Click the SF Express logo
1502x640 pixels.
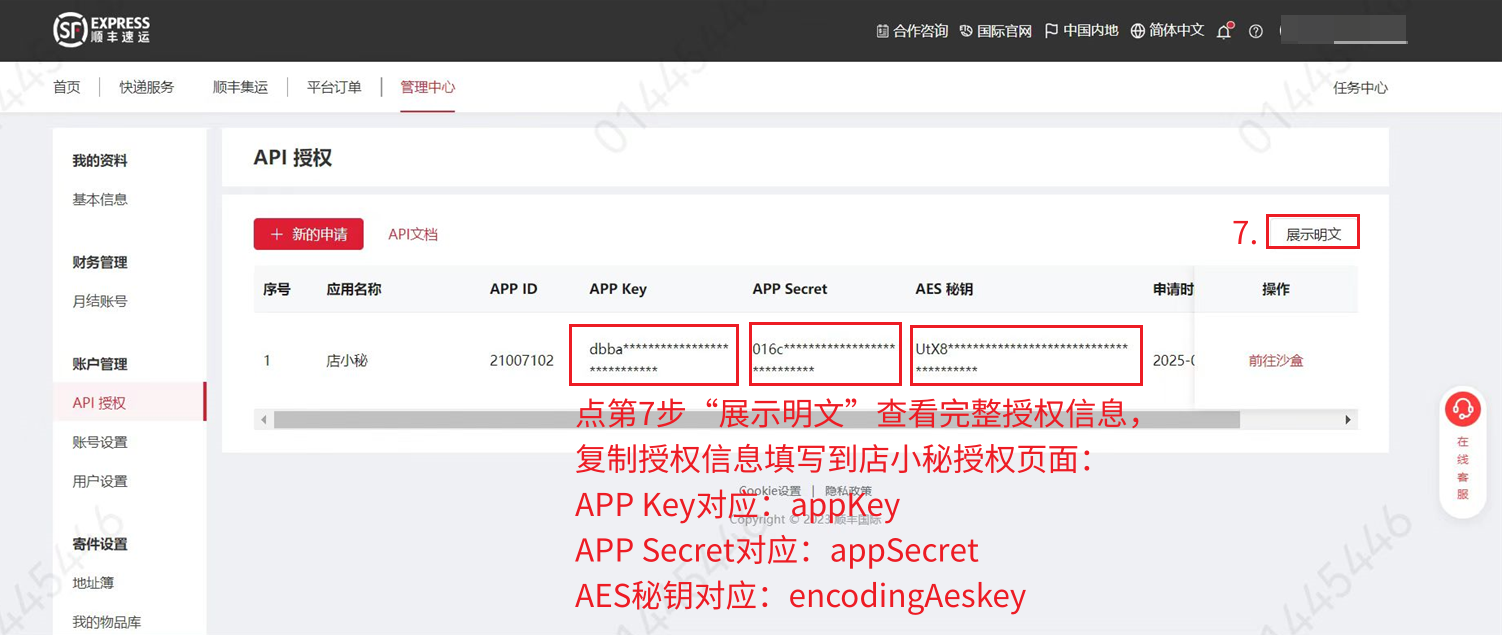(102, 30)
